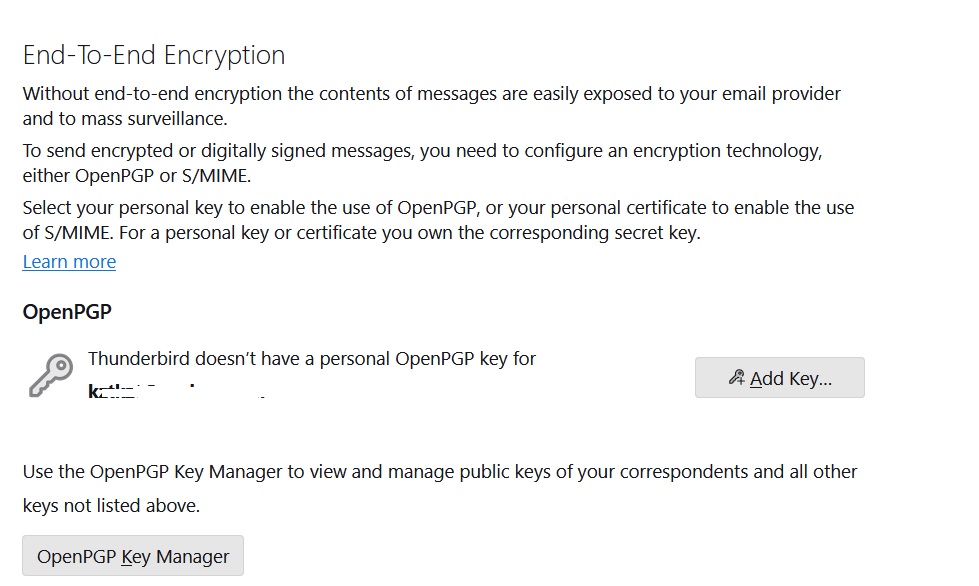The image size is (979, 586).
Task: Click the line "keys not listed above."
Action: pos(111,505)
